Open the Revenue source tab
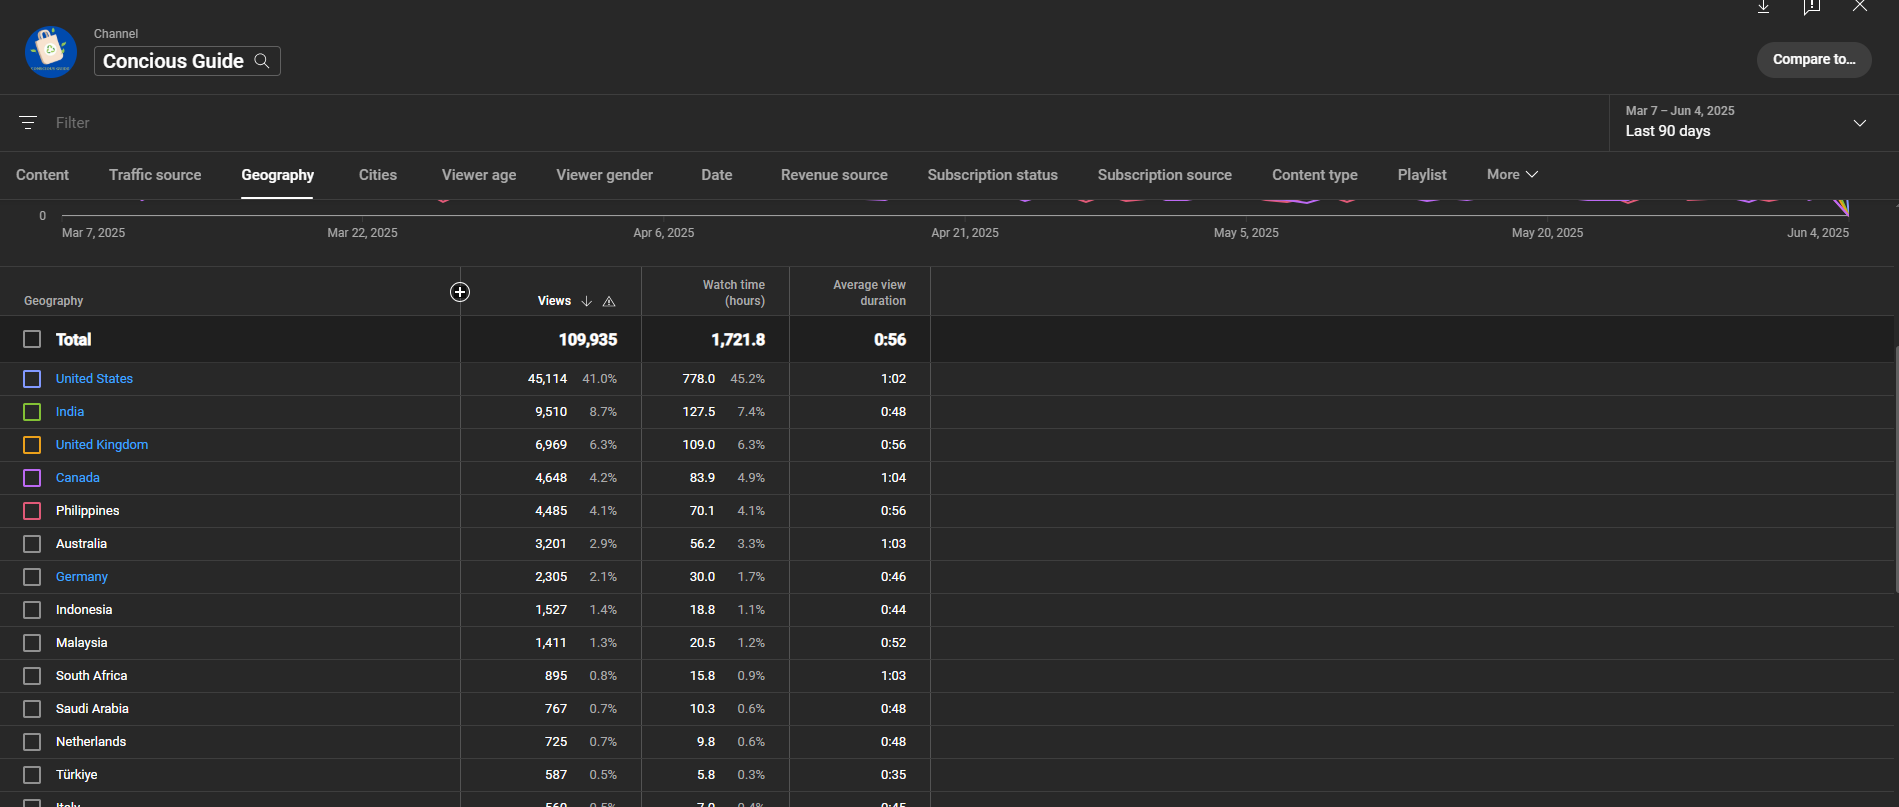1899x807 pixels. (x=834, y=175)
